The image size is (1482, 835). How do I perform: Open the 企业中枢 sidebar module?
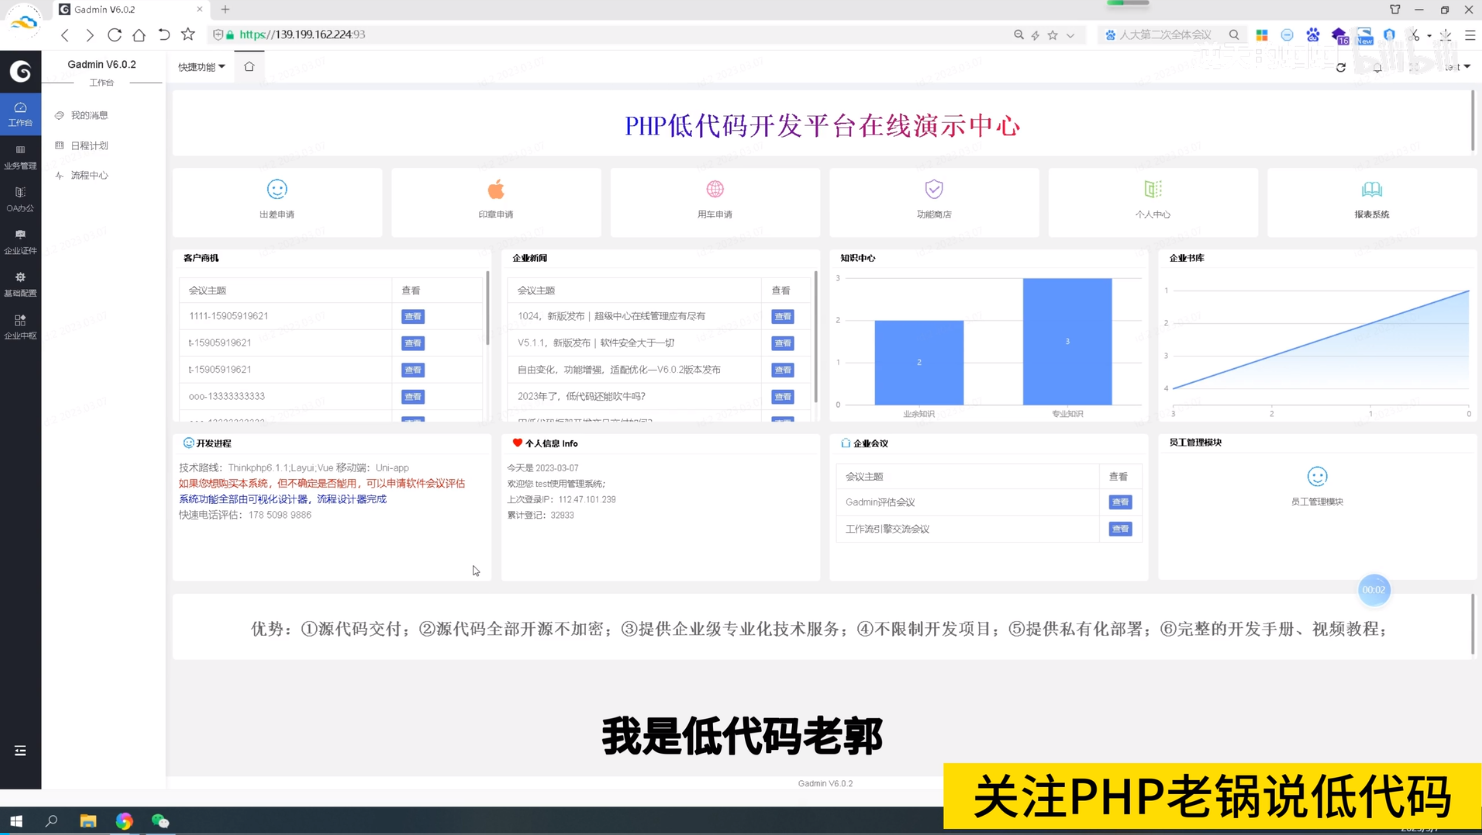click(x=20, y=327)
